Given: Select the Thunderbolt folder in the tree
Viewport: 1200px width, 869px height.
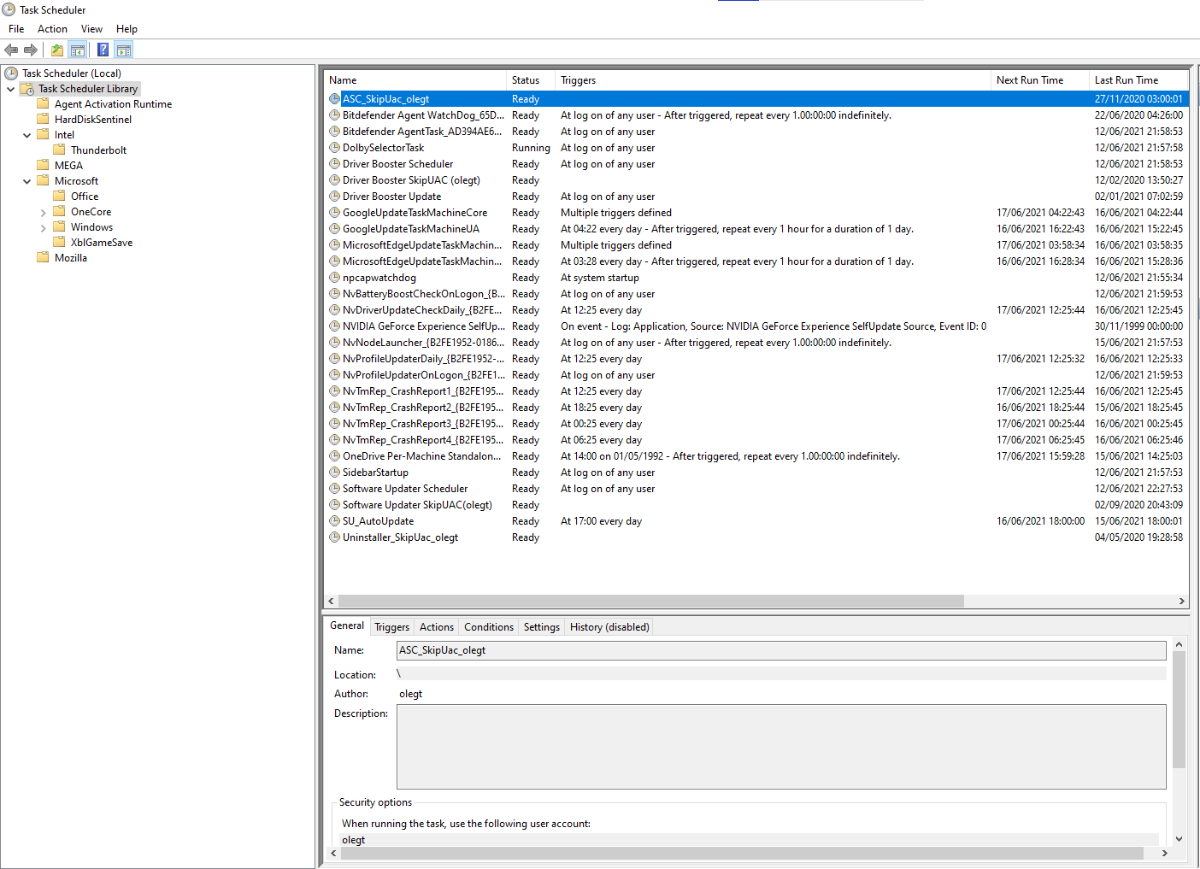Looking at the screenshot, I should click(98, 150).
